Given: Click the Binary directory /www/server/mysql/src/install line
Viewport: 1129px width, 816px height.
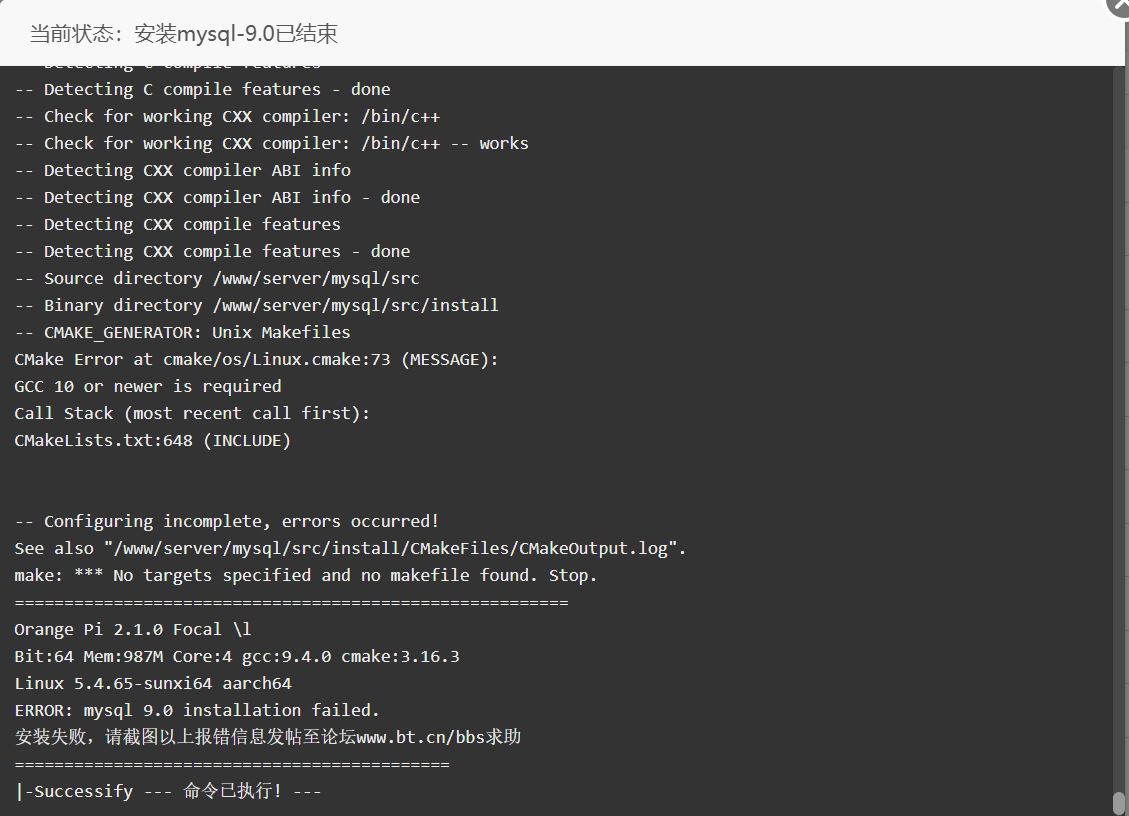Looking at the screenshot, I should click(256, 305).
